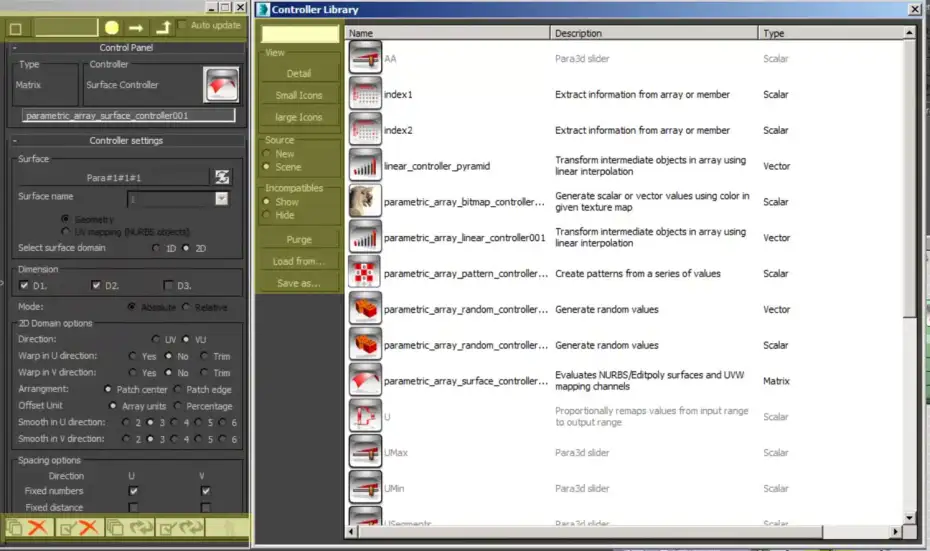Click the UMin slider icon

tap(365, 488)
